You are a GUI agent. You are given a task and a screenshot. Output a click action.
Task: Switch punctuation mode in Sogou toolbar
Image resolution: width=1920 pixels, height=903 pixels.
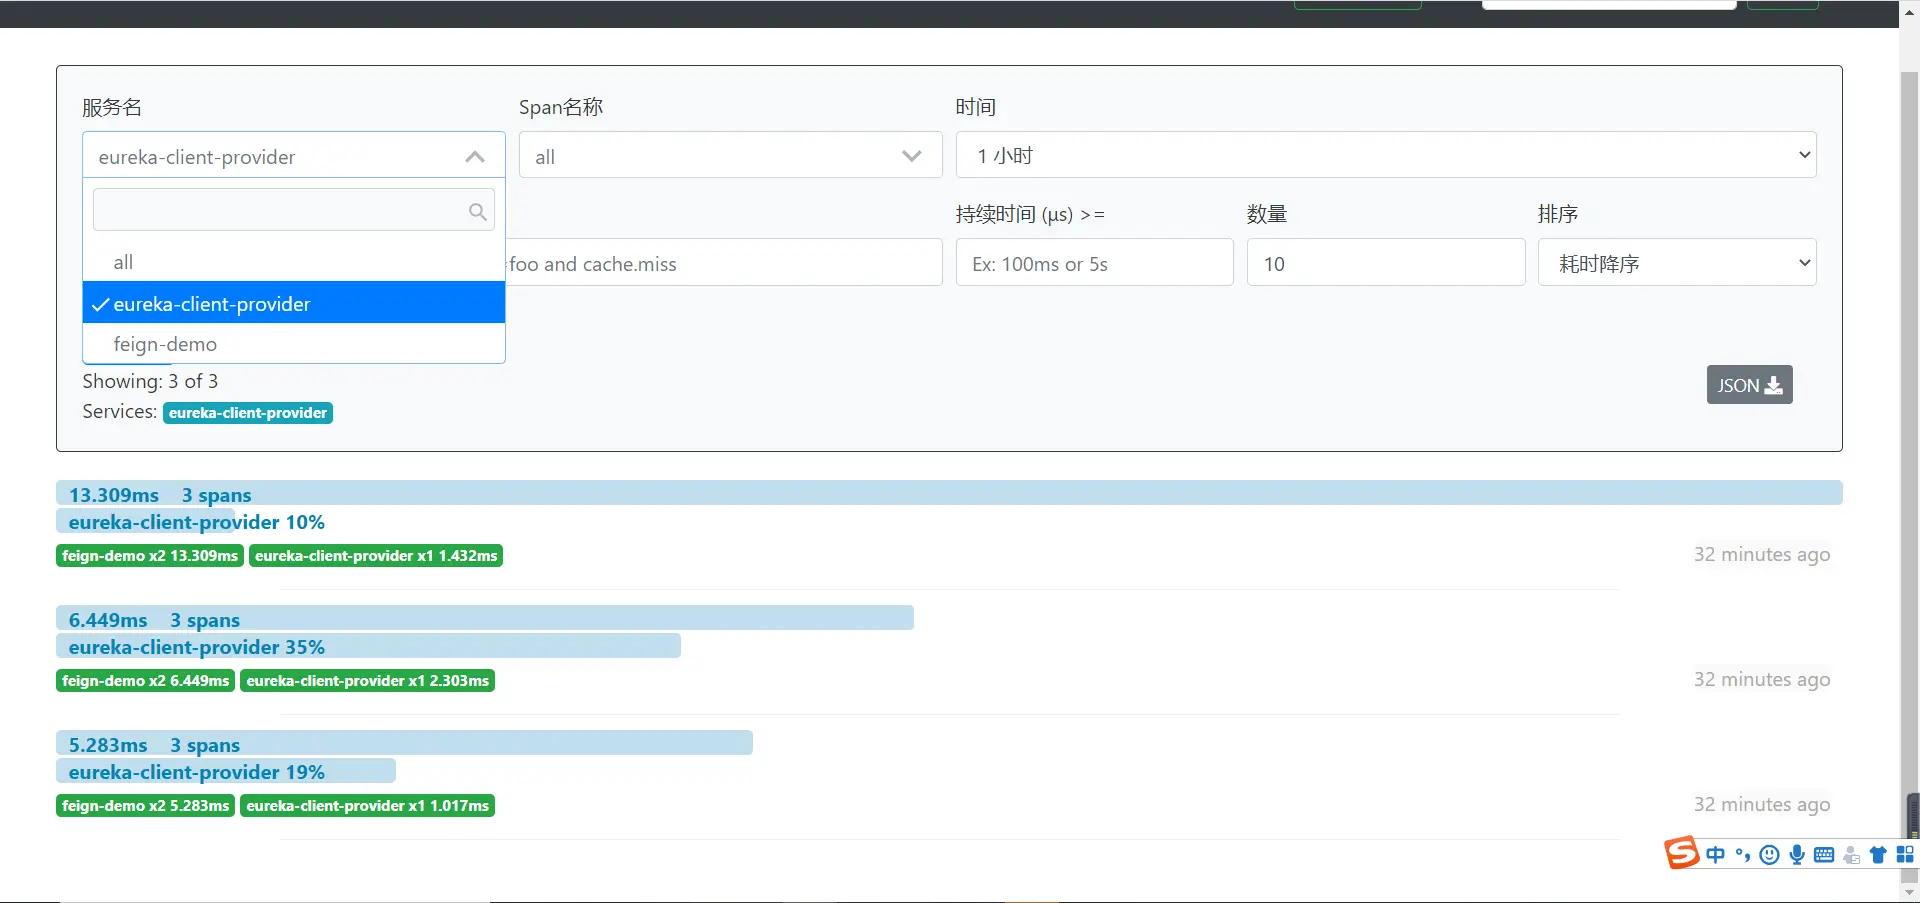coord(1743,855)
